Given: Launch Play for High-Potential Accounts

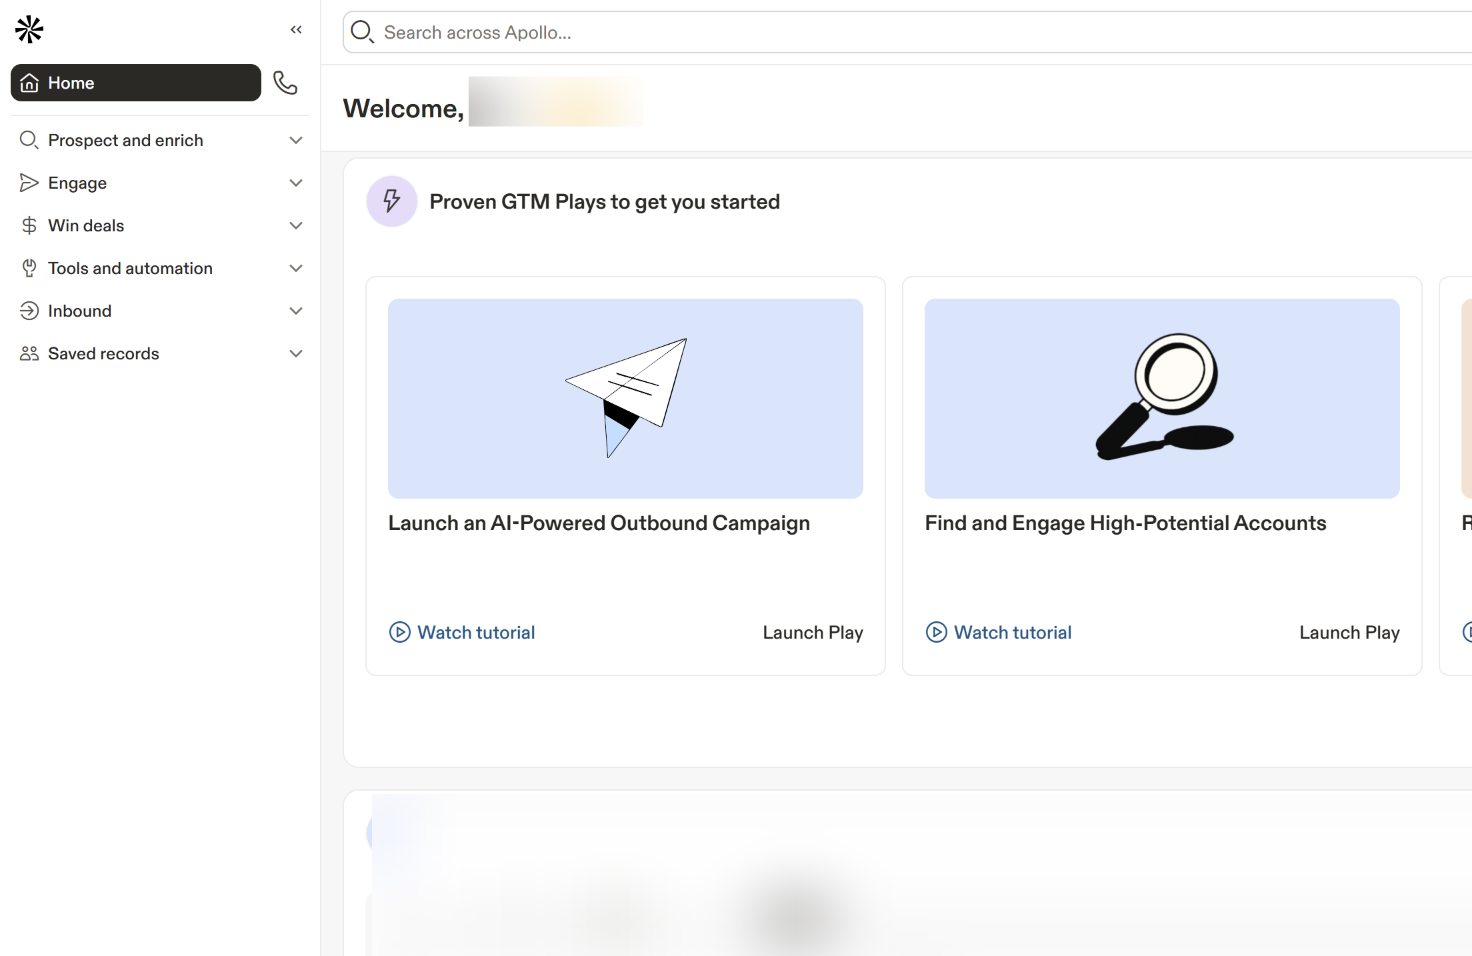Looking at the screenshot, I should 1349,632.
